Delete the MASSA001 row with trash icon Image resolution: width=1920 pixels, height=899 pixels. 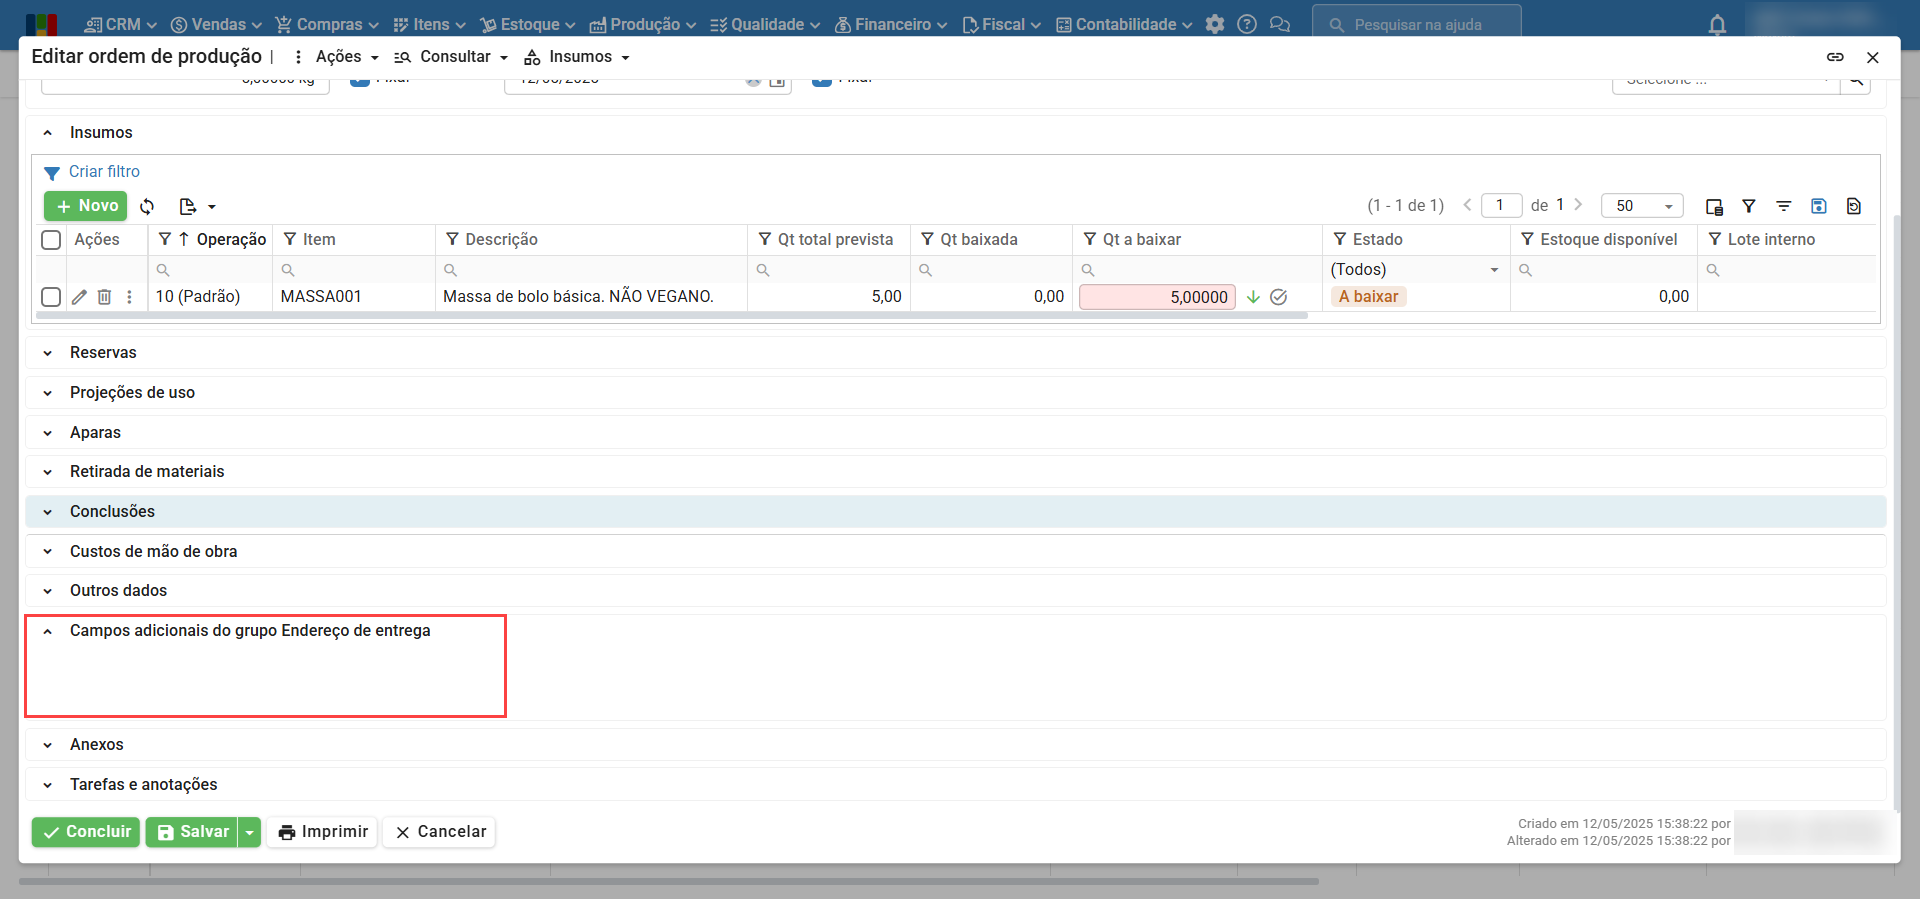pyautogui.click(x=104, y=296)
